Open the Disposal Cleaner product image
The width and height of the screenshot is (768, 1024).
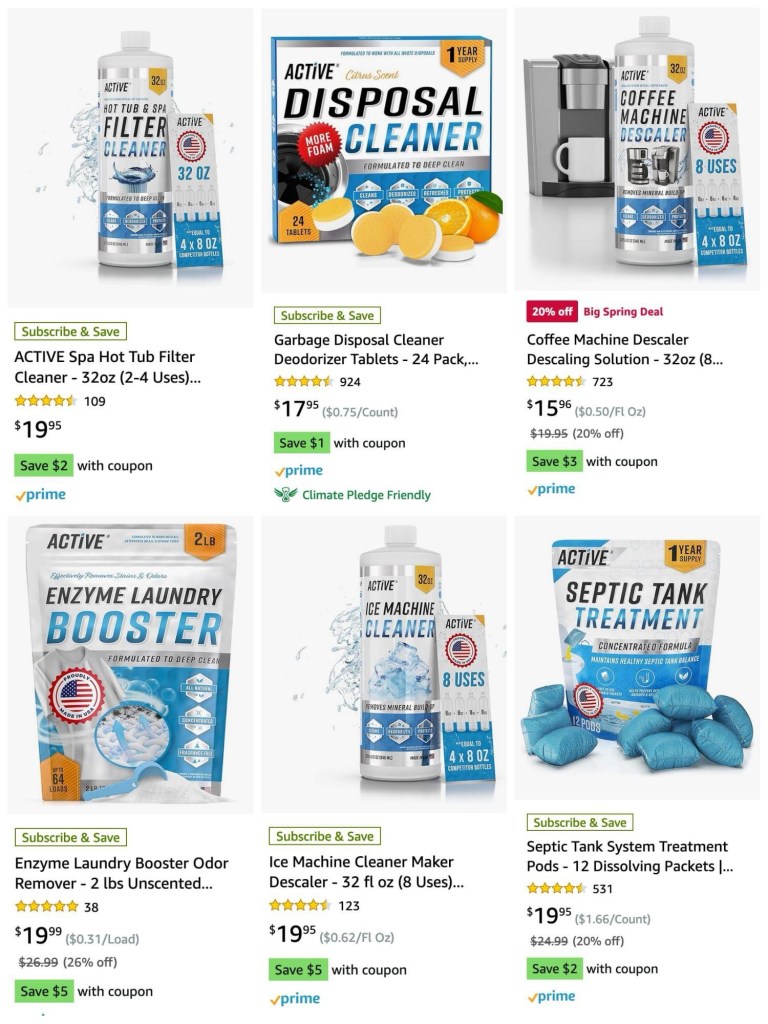coord(384,150)
